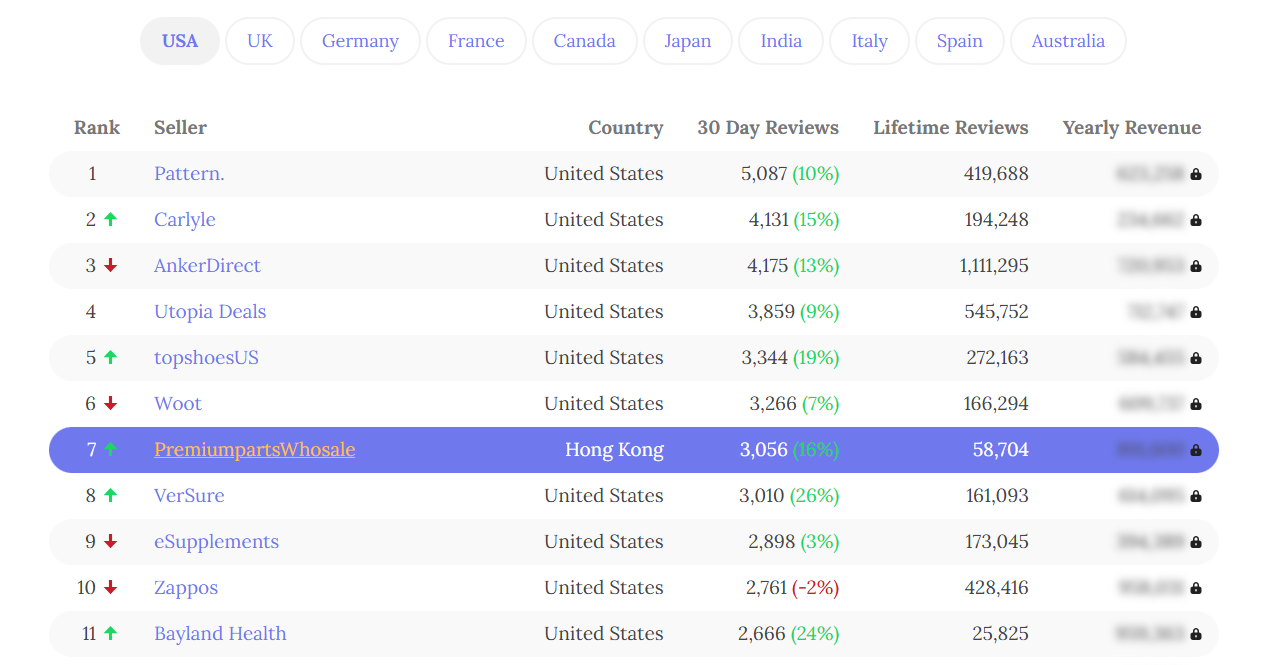Click the 3,344 (19%) reviews cell
The width and height of the screenshot is (1287, 665).
[x=791, y=358]
